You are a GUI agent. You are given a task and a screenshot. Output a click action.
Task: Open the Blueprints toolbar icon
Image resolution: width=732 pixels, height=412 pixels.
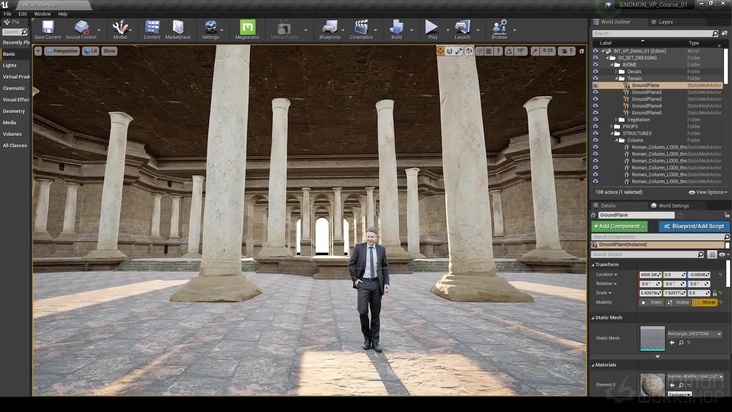(330, 28)
